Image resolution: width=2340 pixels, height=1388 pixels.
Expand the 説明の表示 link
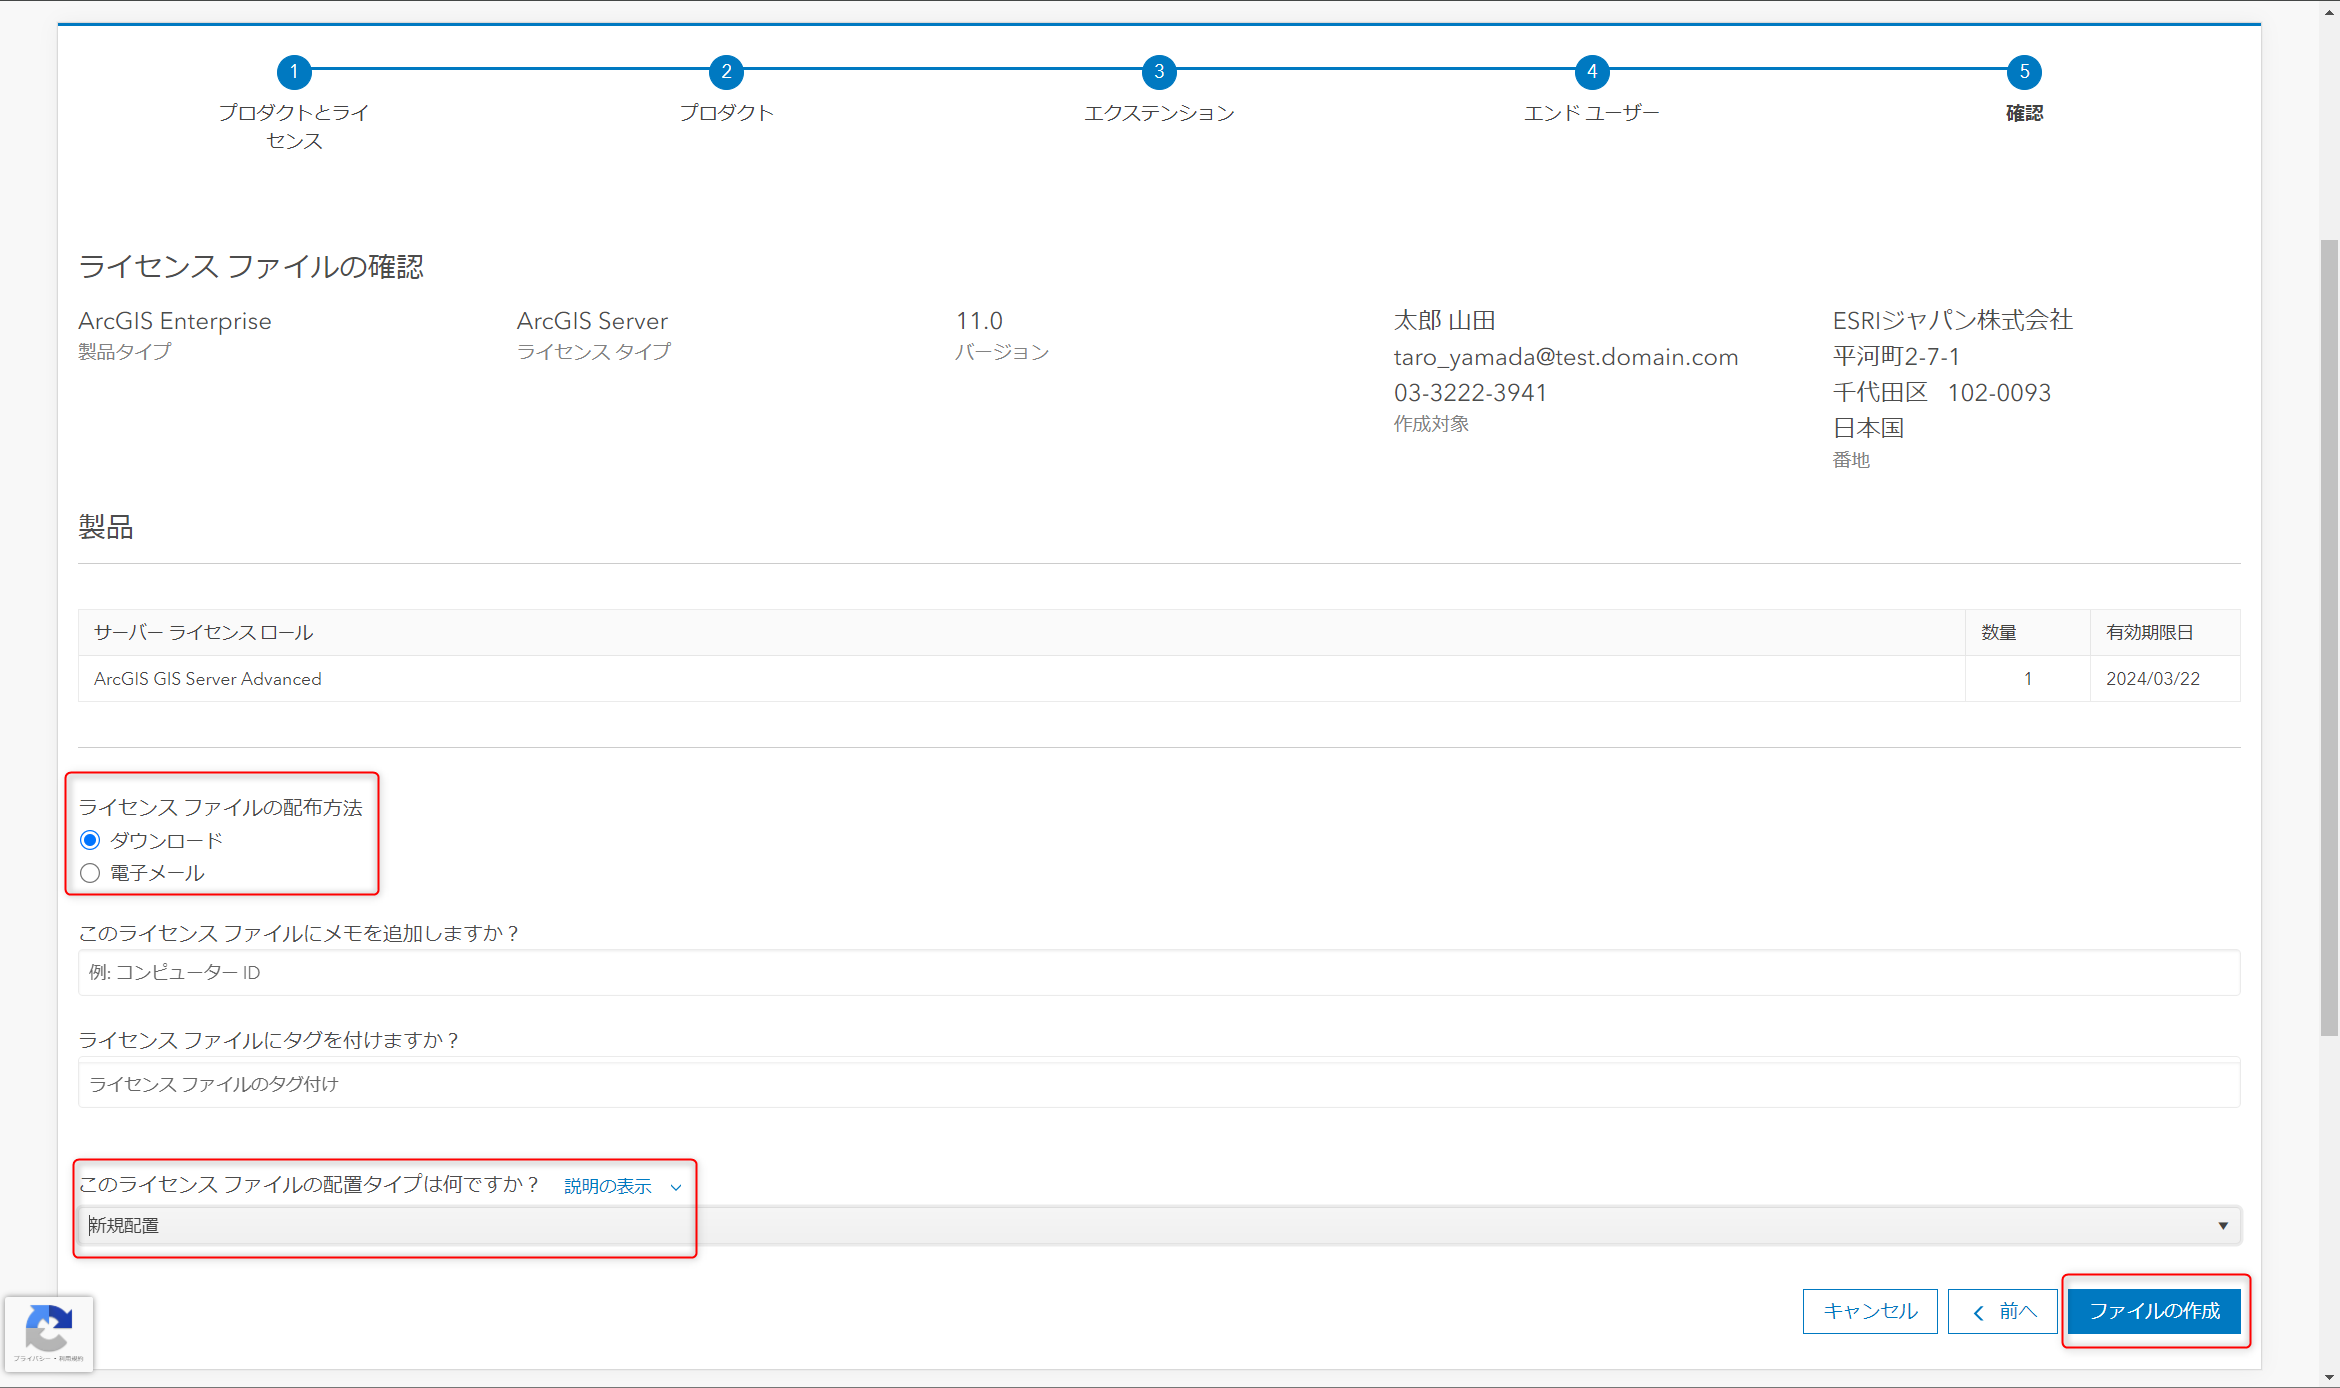click(x=622, y=1186)
